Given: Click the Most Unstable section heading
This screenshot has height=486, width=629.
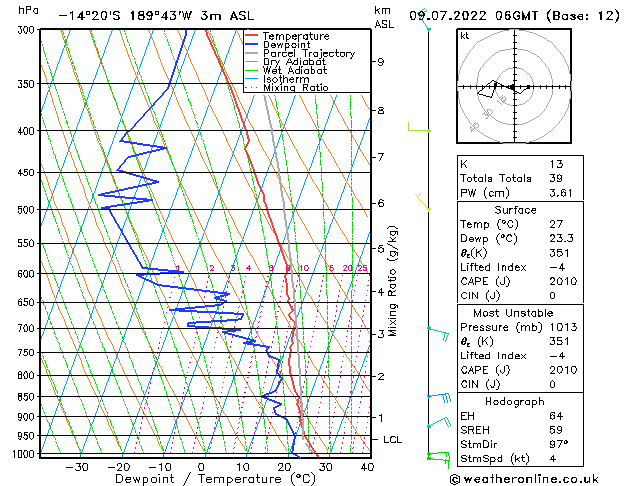Looking at the screenshot, I should pyautogui.click(x=513, y=313).
